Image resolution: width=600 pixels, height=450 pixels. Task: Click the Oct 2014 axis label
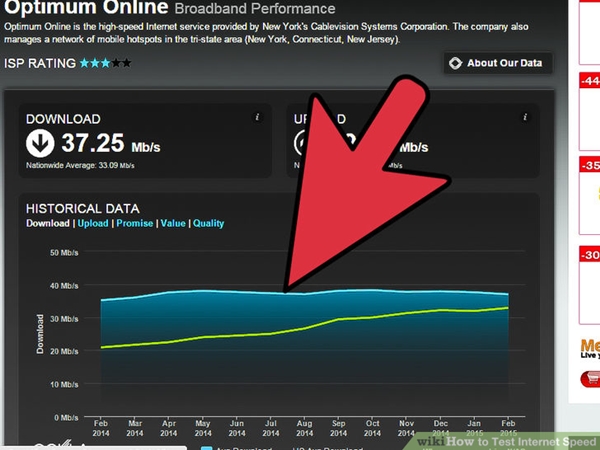pyautogui.click(x=372, y=428)
